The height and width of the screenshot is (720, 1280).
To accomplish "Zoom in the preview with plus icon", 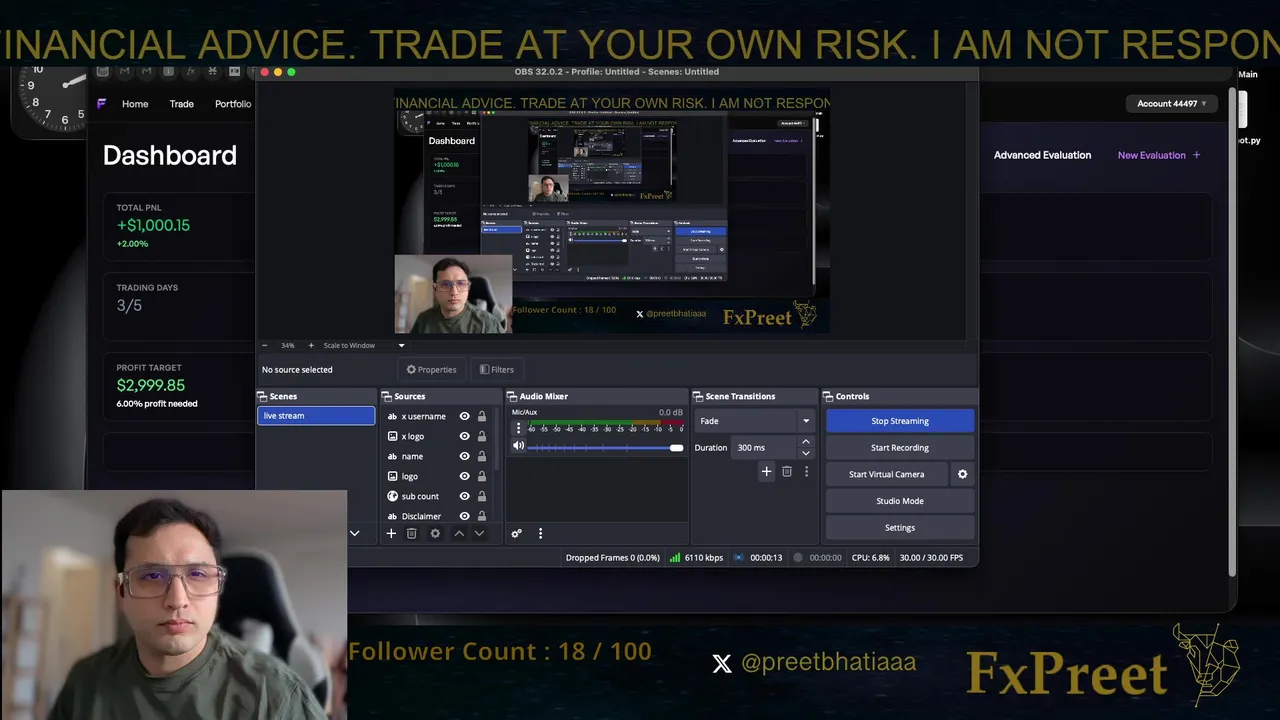I will click(311, 346).
